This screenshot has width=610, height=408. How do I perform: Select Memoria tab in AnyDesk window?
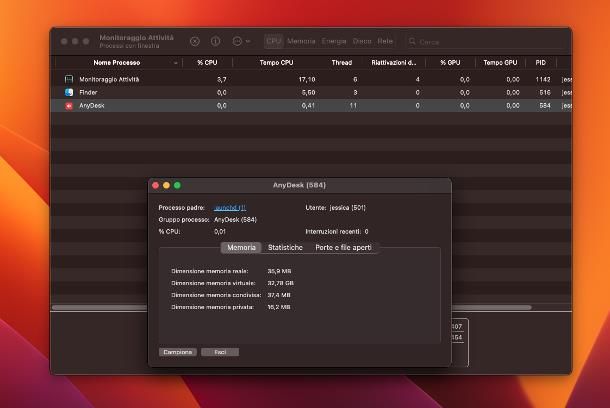coord(241,248)
